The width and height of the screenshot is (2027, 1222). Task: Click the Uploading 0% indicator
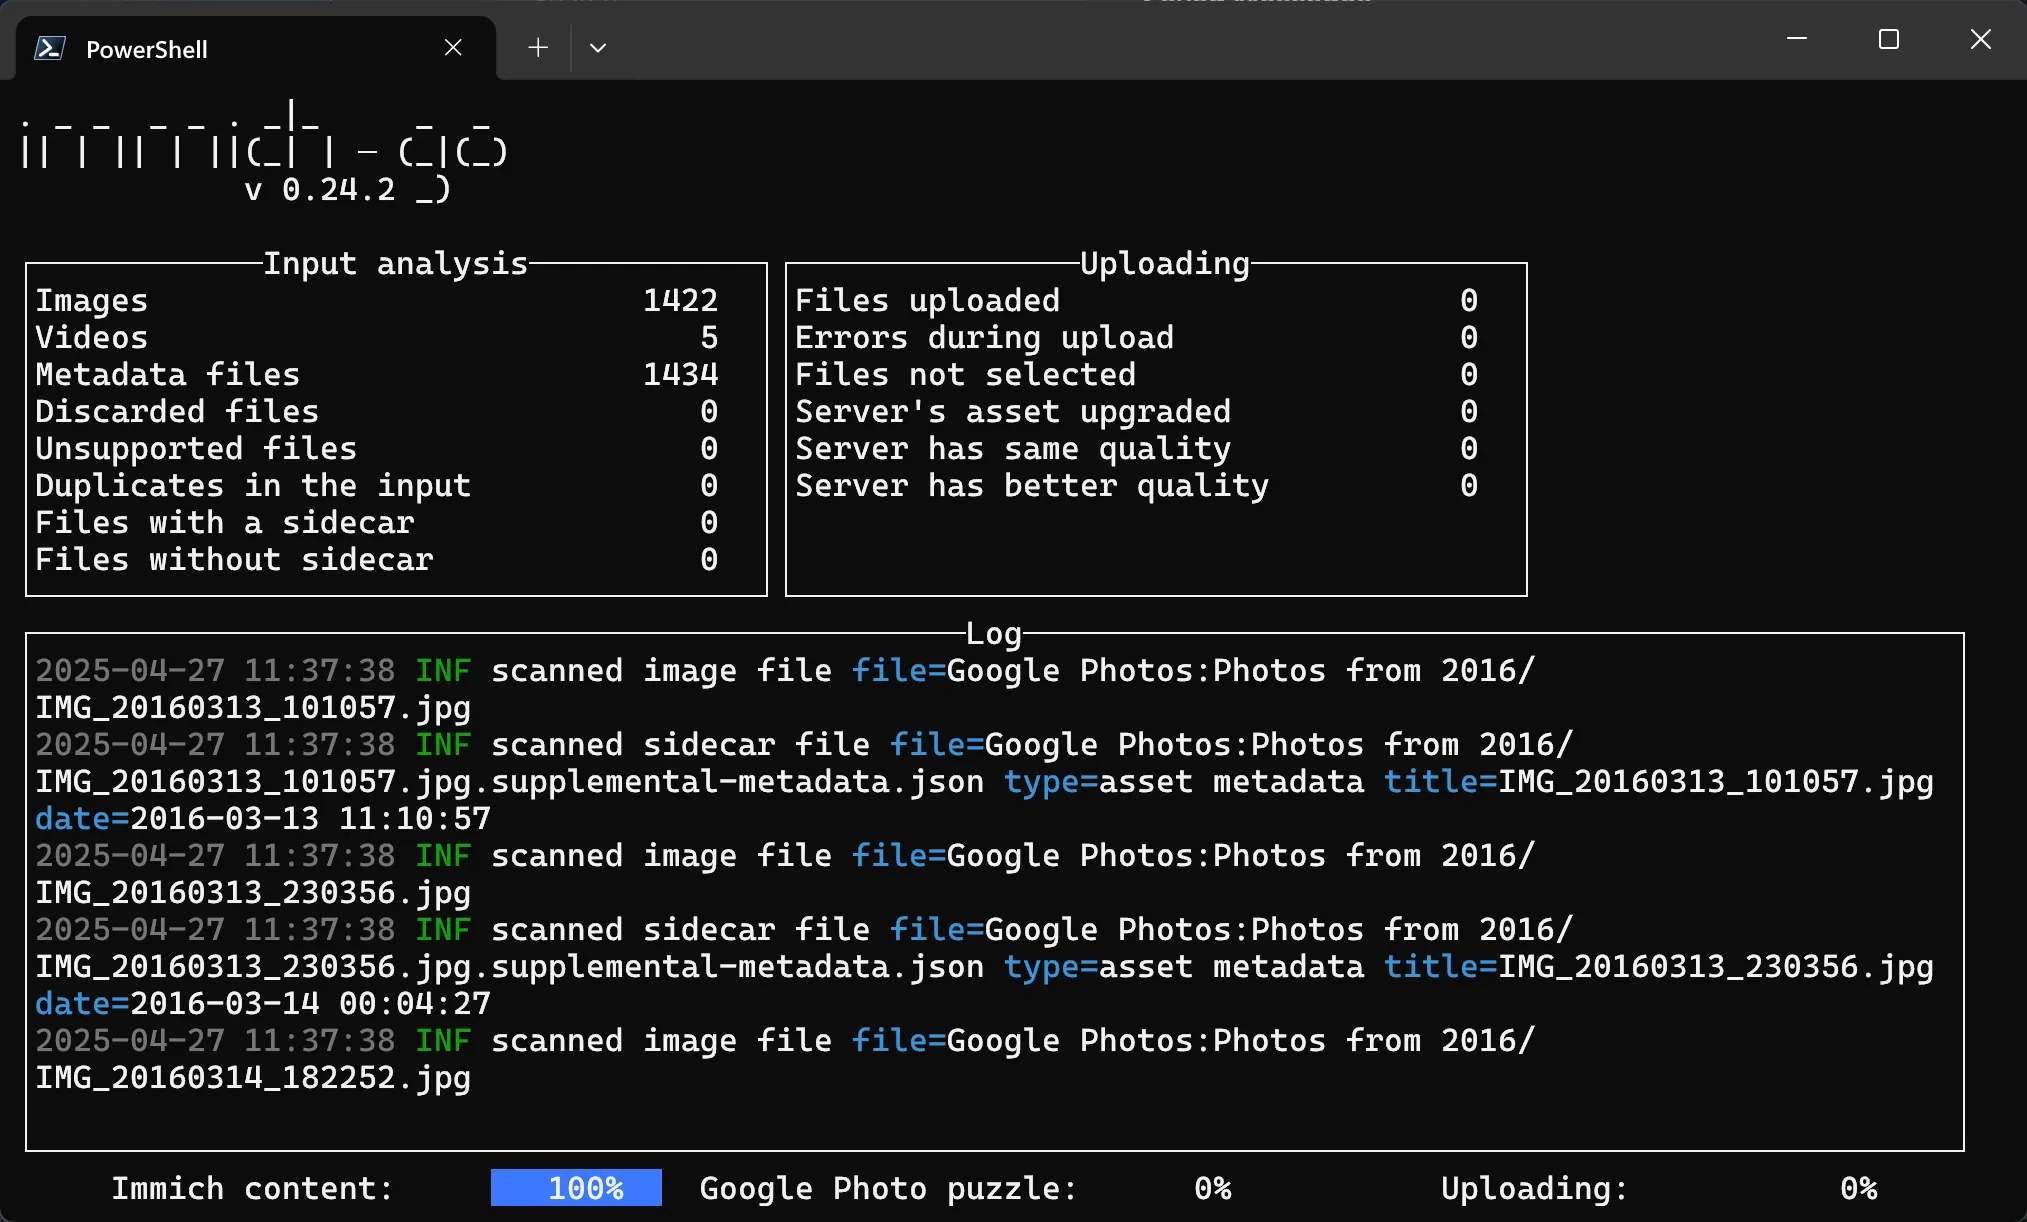click(x=1858, y=1188)
